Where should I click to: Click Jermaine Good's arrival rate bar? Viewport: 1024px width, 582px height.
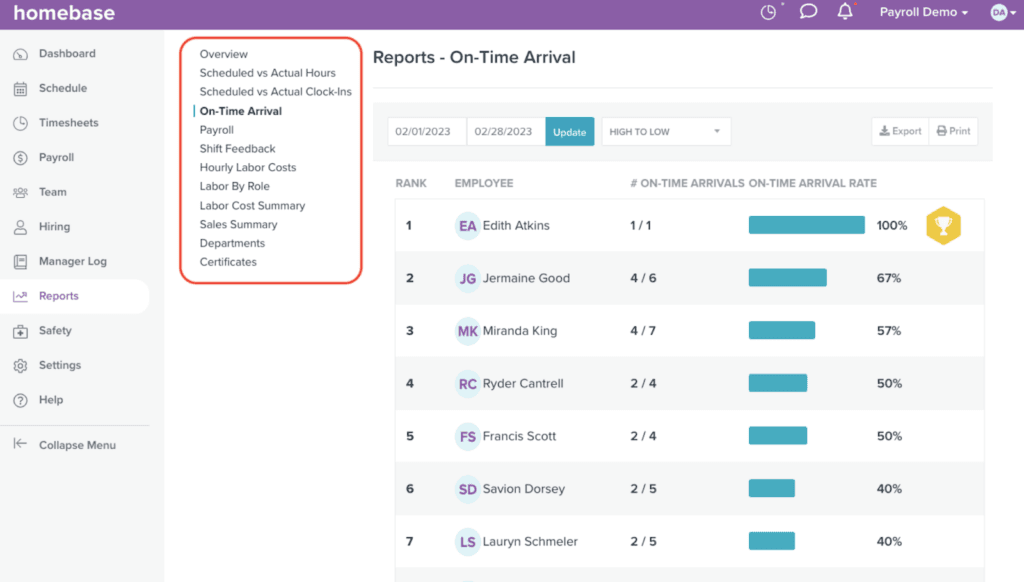point(788,278)
